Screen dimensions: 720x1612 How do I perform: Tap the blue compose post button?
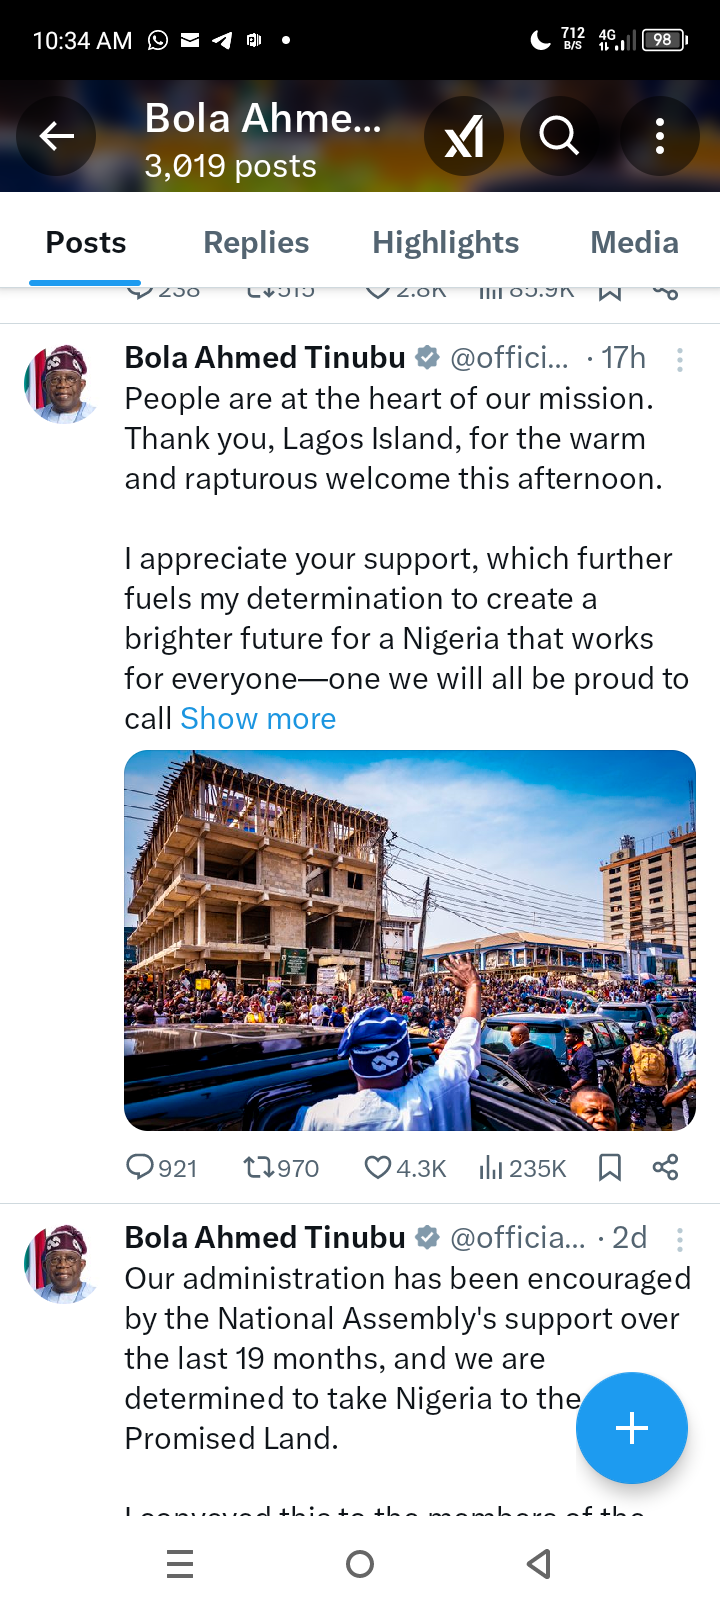pos(631,1428)
